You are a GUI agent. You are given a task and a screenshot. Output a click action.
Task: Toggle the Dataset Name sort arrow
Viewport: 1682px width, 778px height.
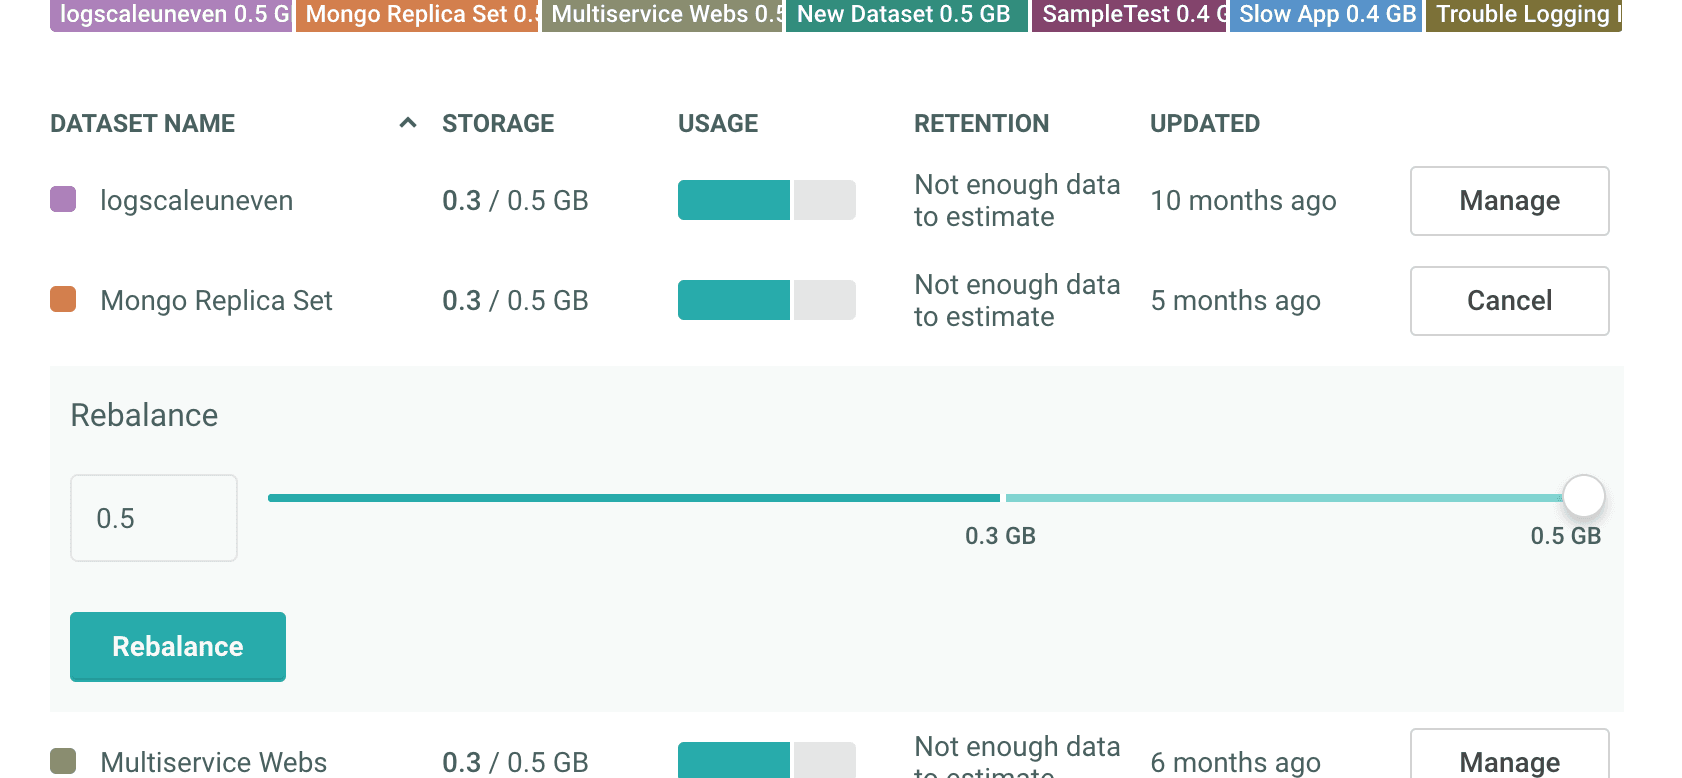(407, 123)
